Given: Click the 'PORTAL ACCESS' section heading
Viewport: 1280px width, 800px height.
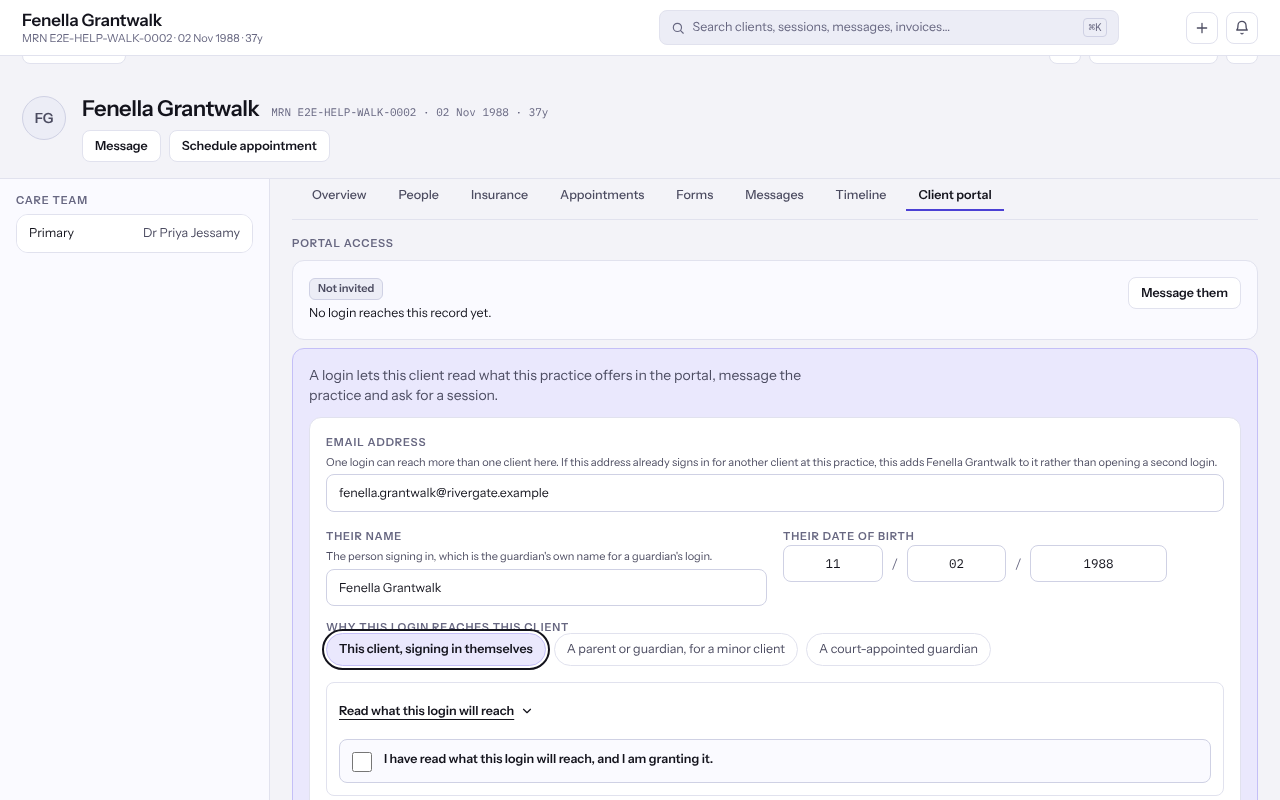Looking at the screenshot, I should click(342, 243).
